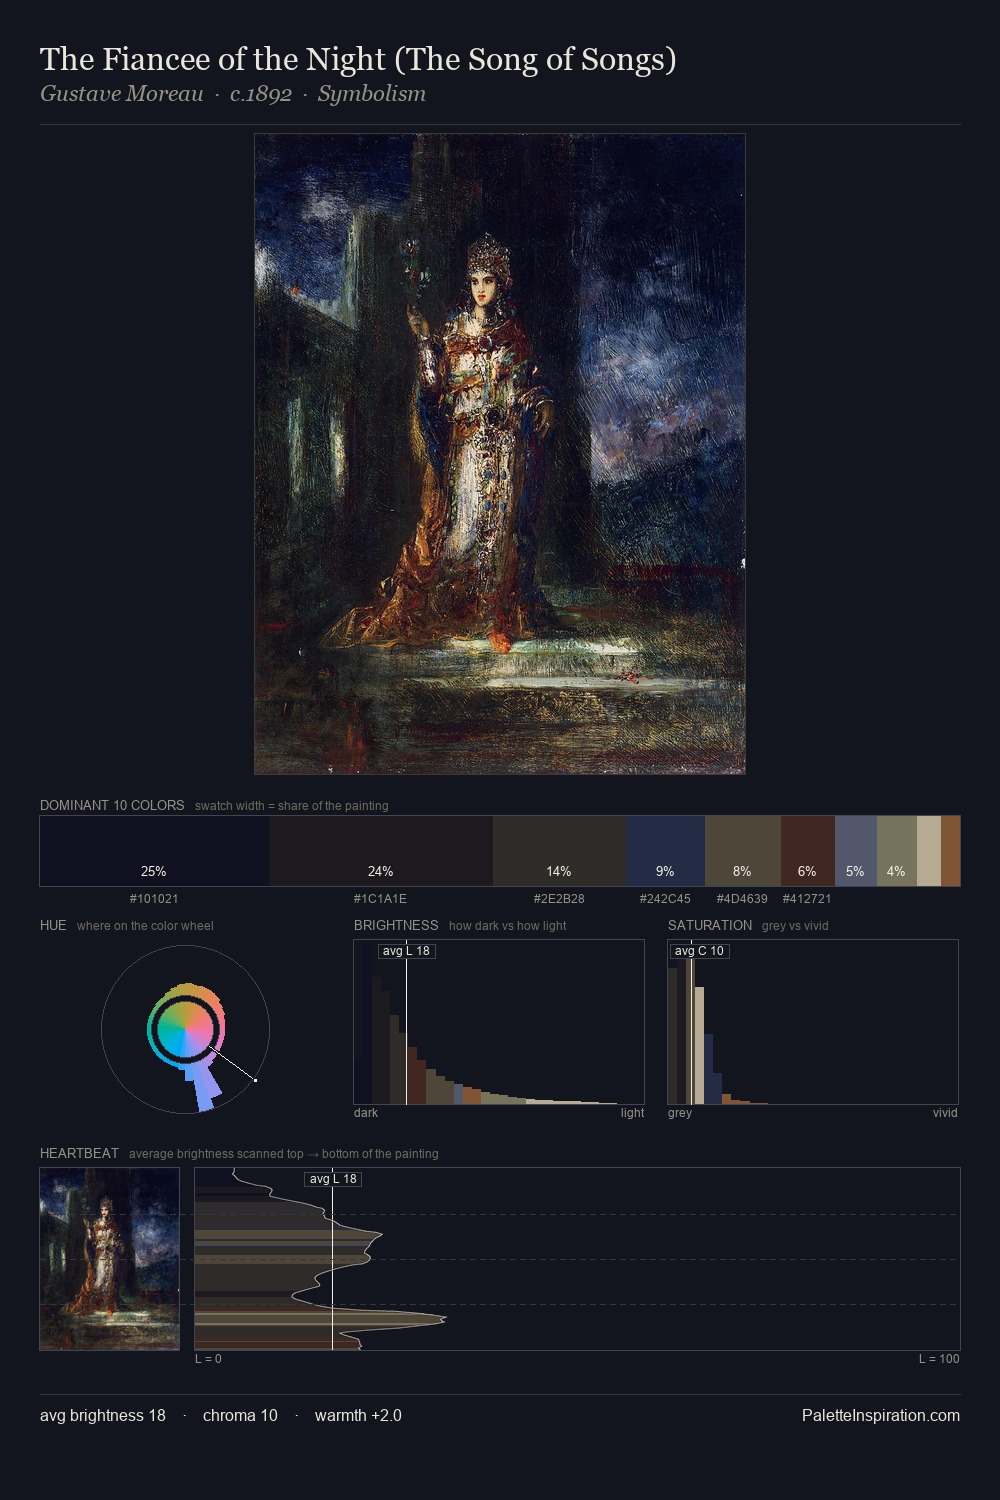Viewport: 1000px width, 1500px height.
Task: Click the painting title The Fiancee of the Night
Action: [358, 59]
